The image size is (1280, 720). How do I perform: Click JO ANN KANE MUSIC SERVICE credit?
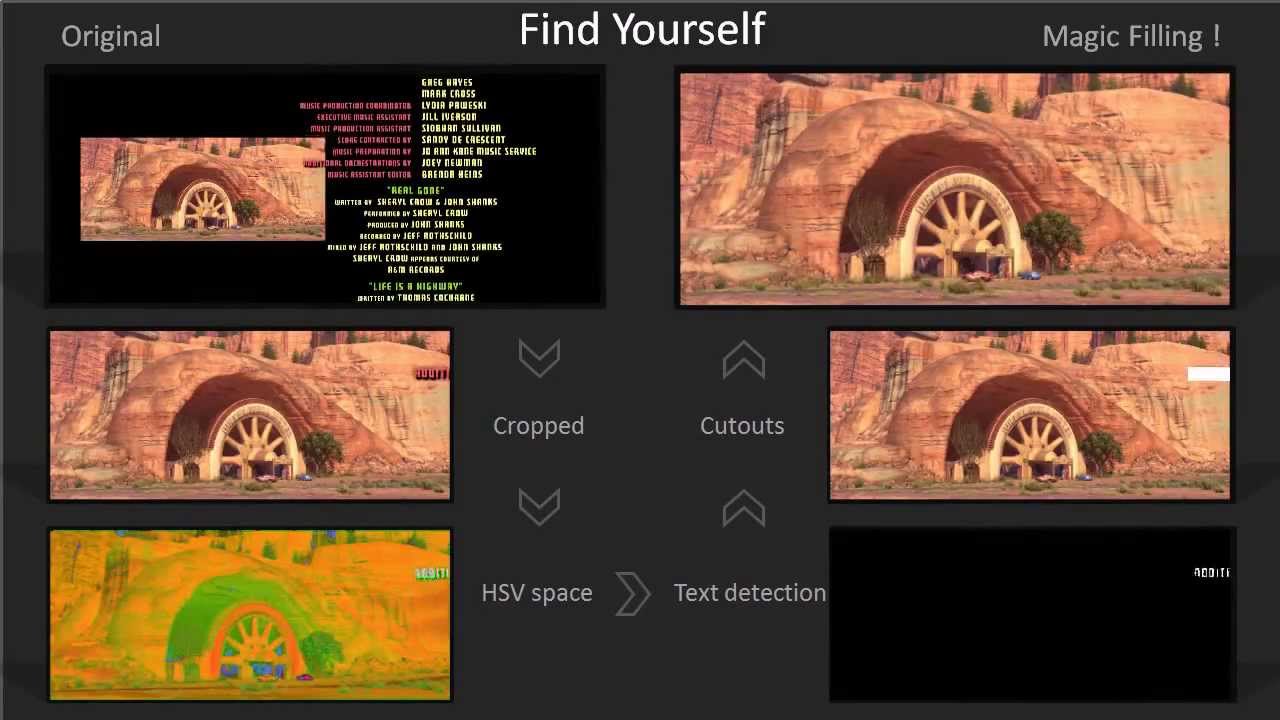tap(479, 151)
